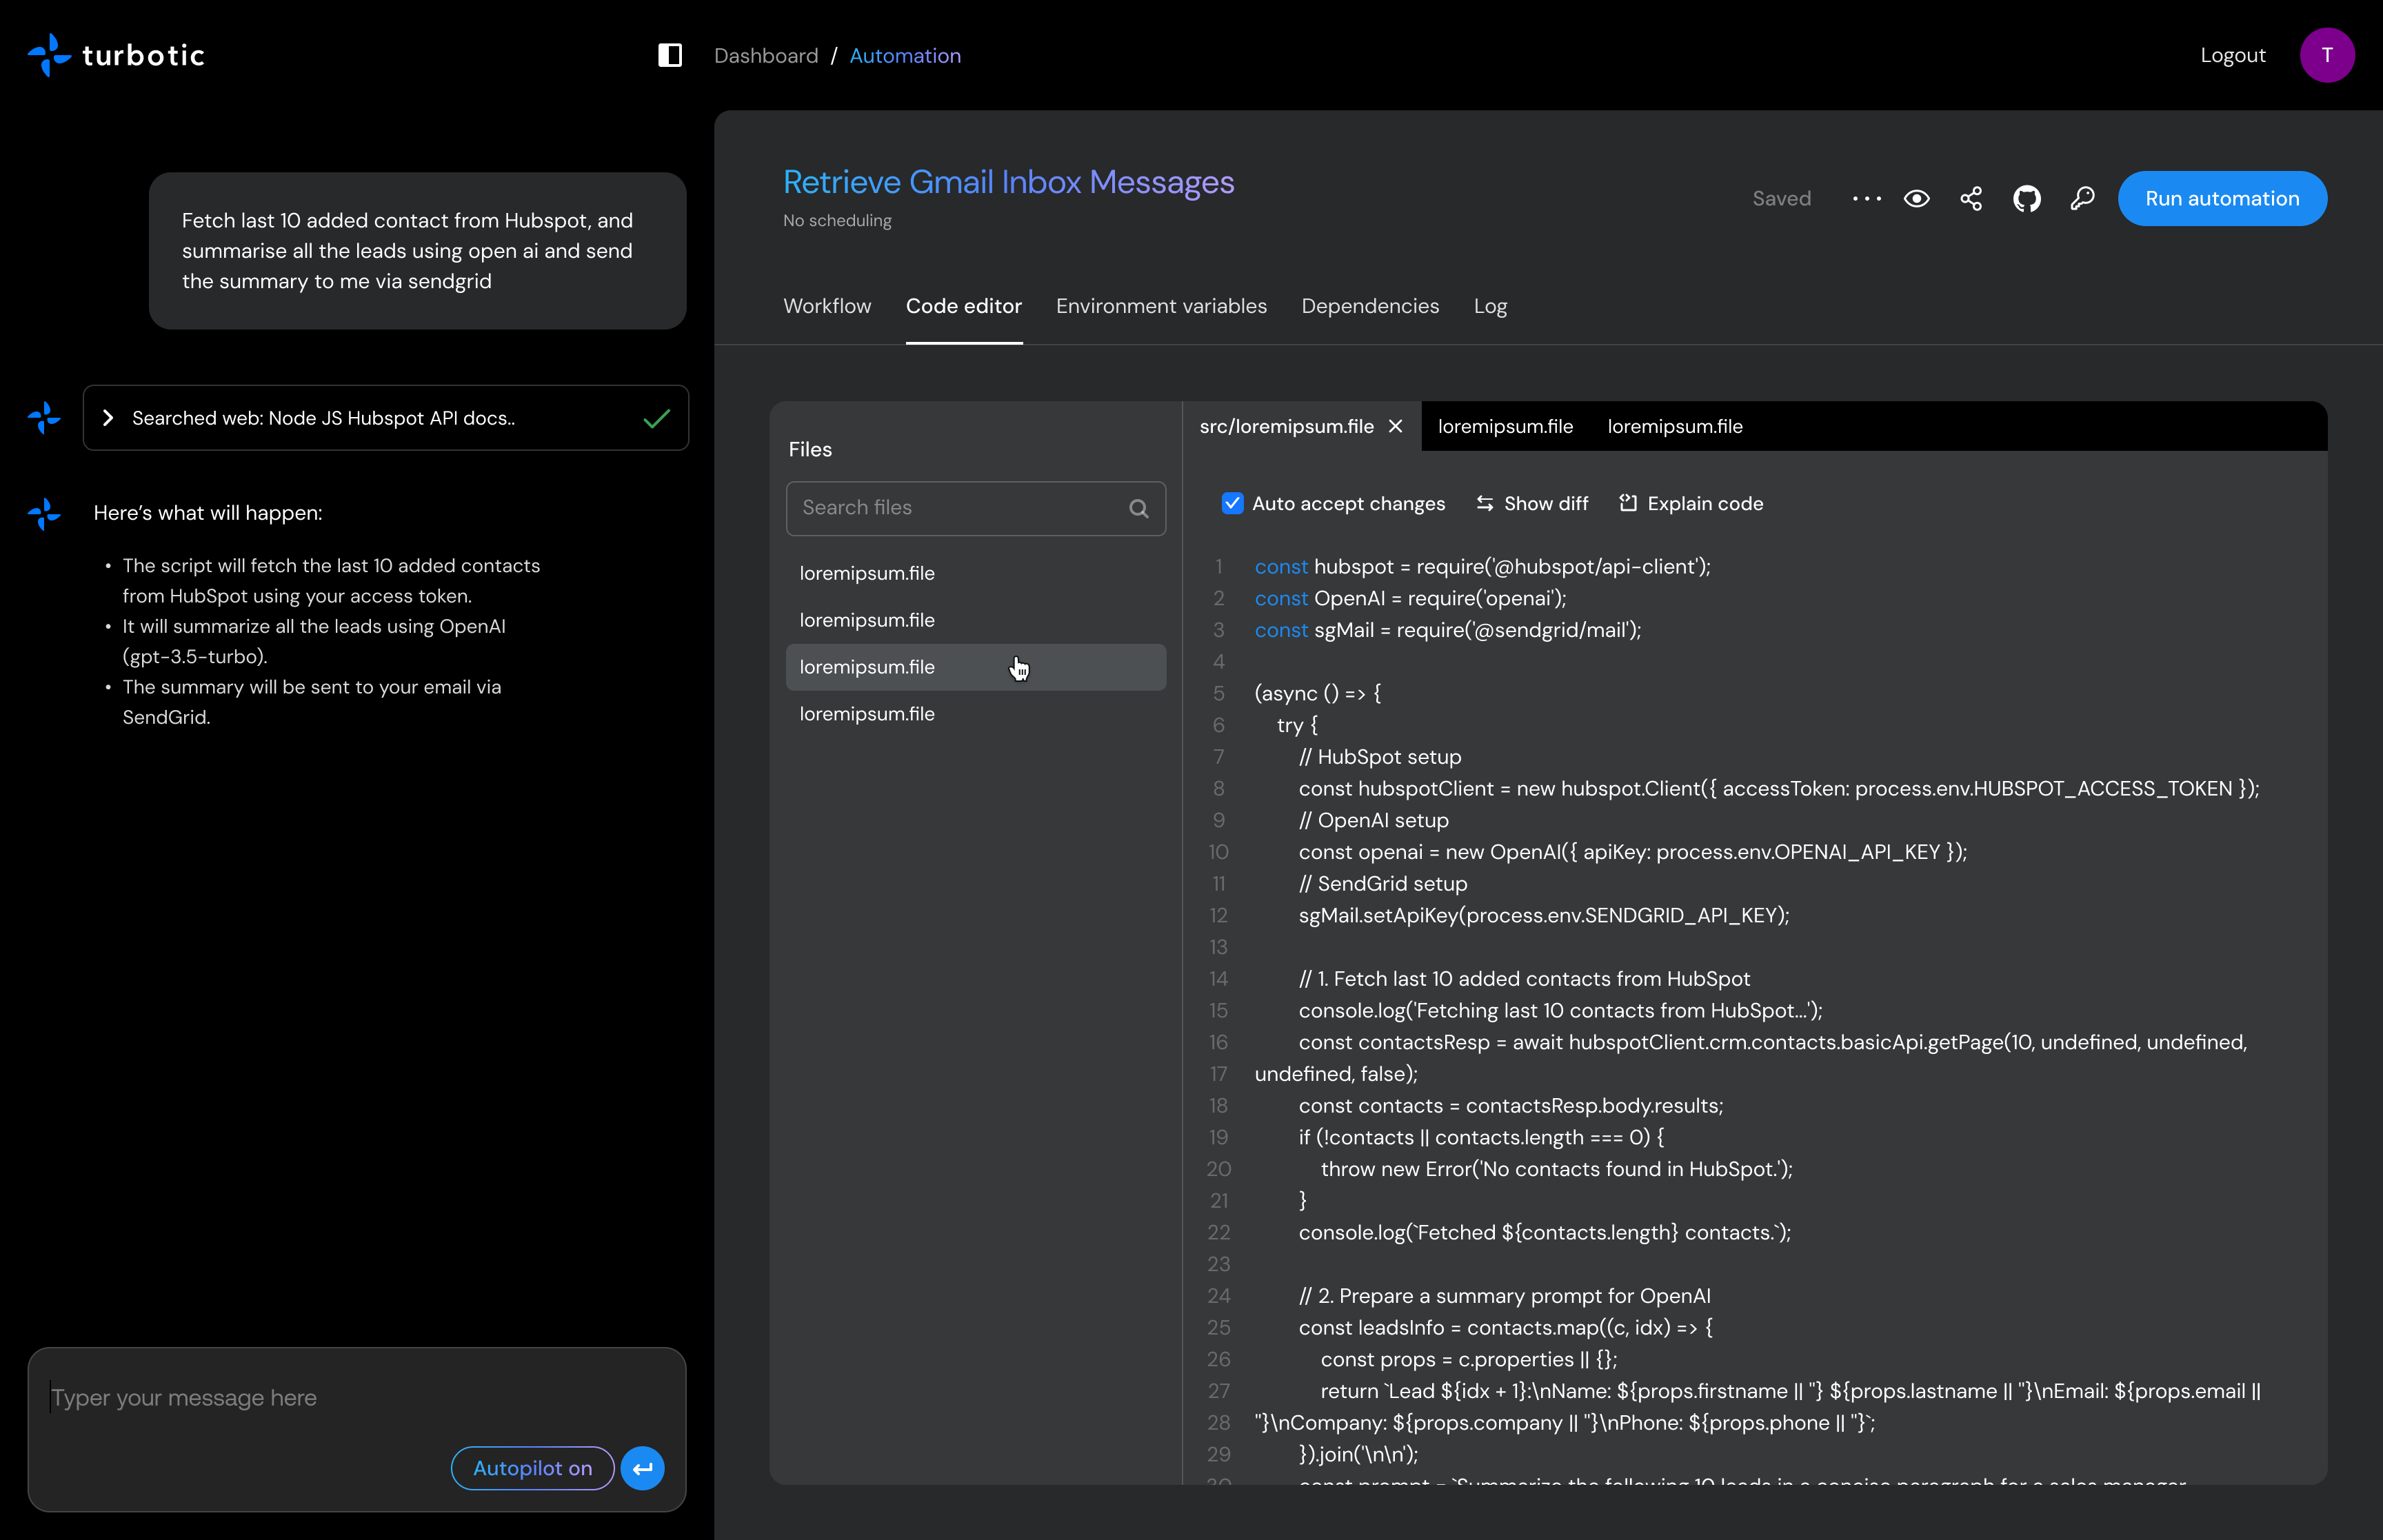Open the more options ellipsis menu

pos(1865,198)
